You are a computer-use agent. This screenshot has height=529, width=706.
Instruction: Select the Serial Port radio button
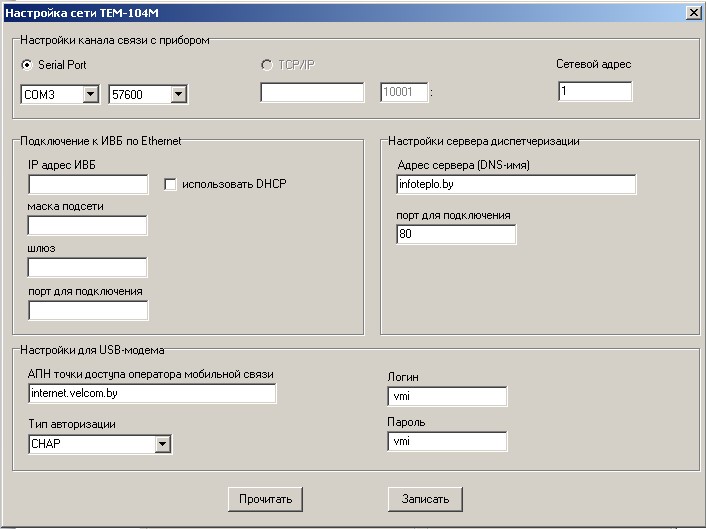tap(27, 65)
